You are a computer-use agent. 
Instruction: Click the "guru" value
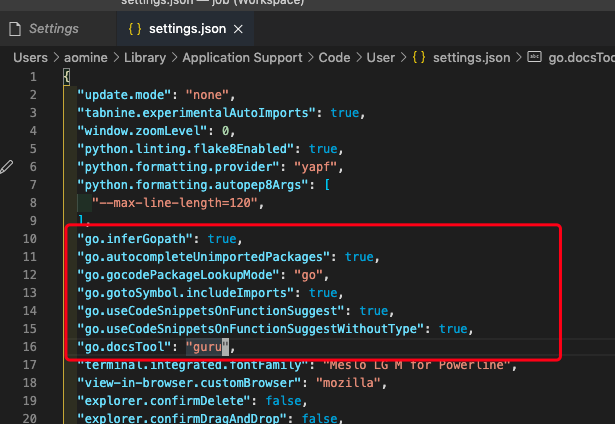coord(207,347)
